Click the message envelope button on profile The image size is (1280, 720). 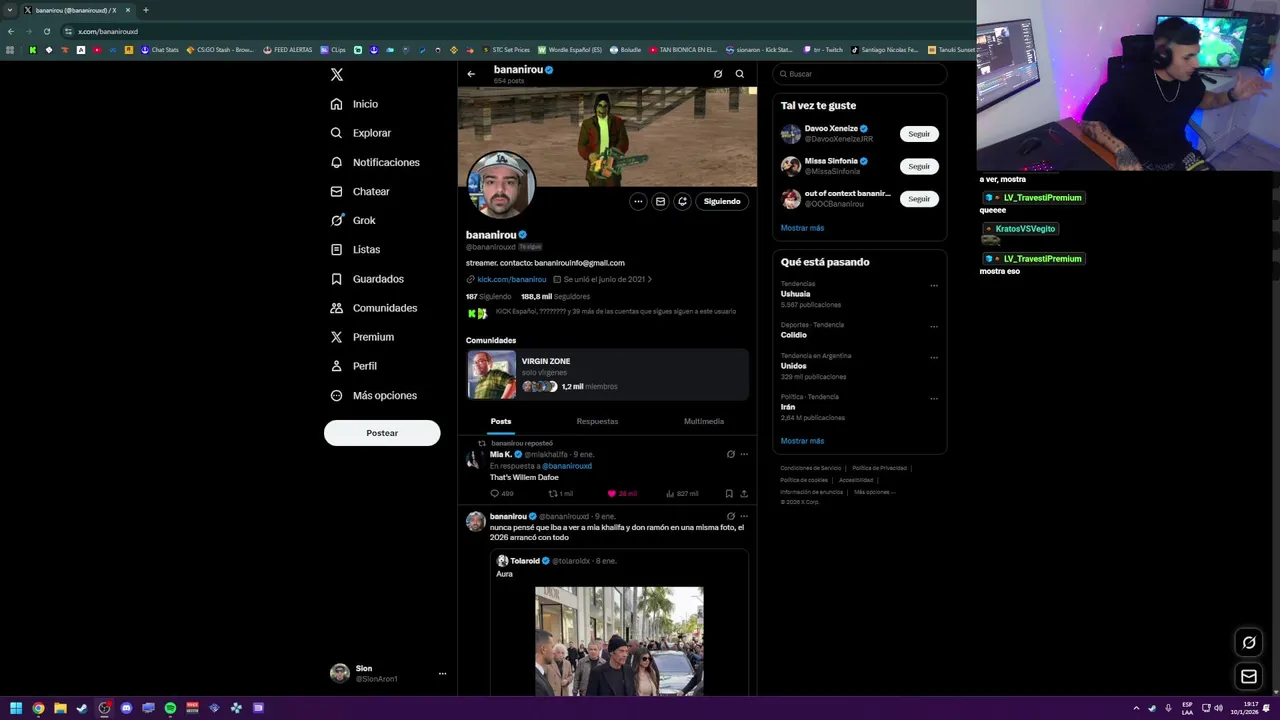coord(660,201)
